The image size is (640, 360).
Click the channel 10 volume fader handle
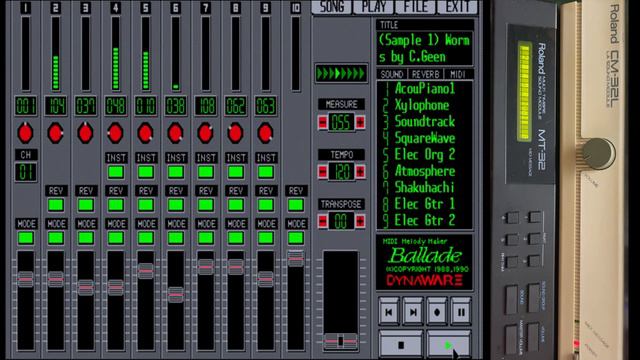point(296,258)
